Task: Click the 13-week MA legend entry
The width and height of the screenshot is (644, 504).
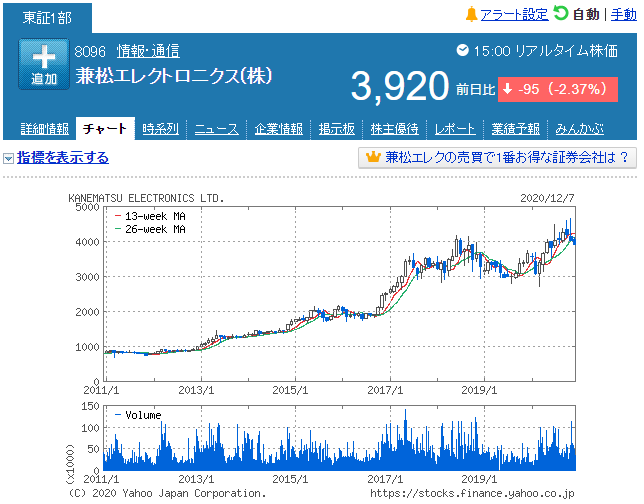Action: click(150, 216)
